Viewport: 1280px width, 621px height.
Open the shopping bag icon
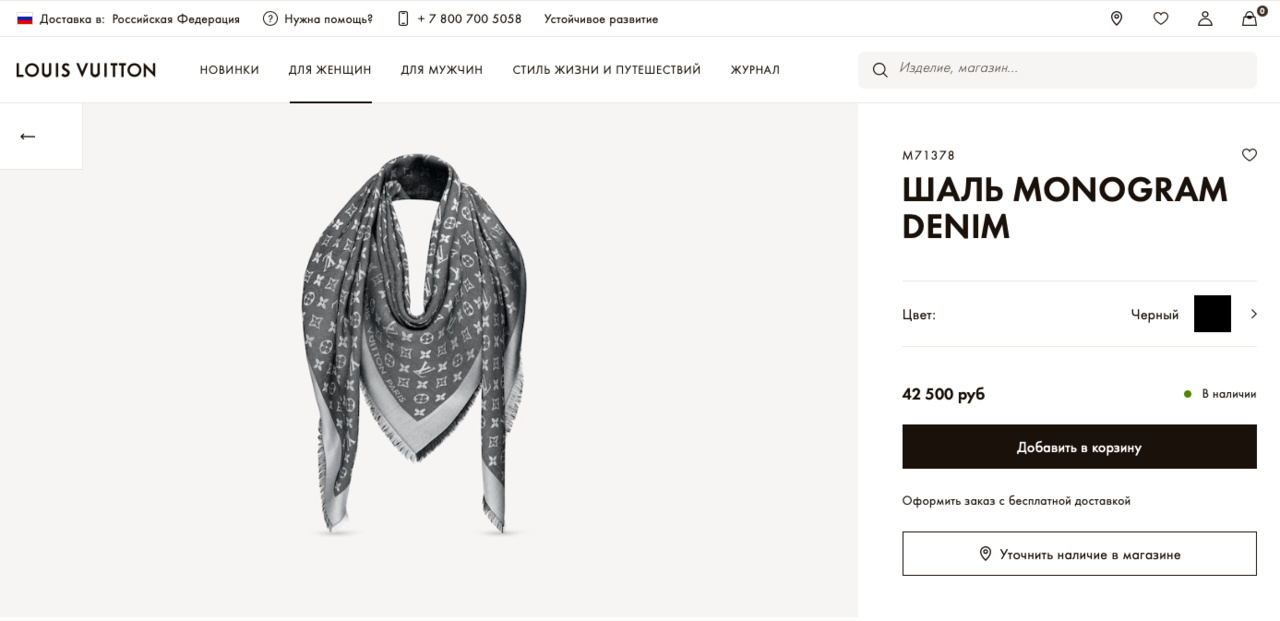[1250, 18]
